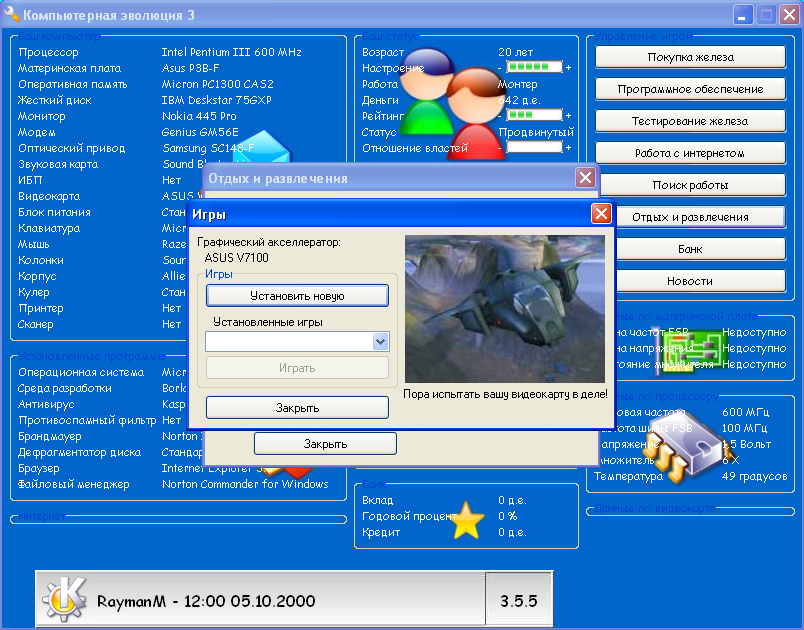
Task: Click the game aircraft preview image
Action: tap(505, 309)
